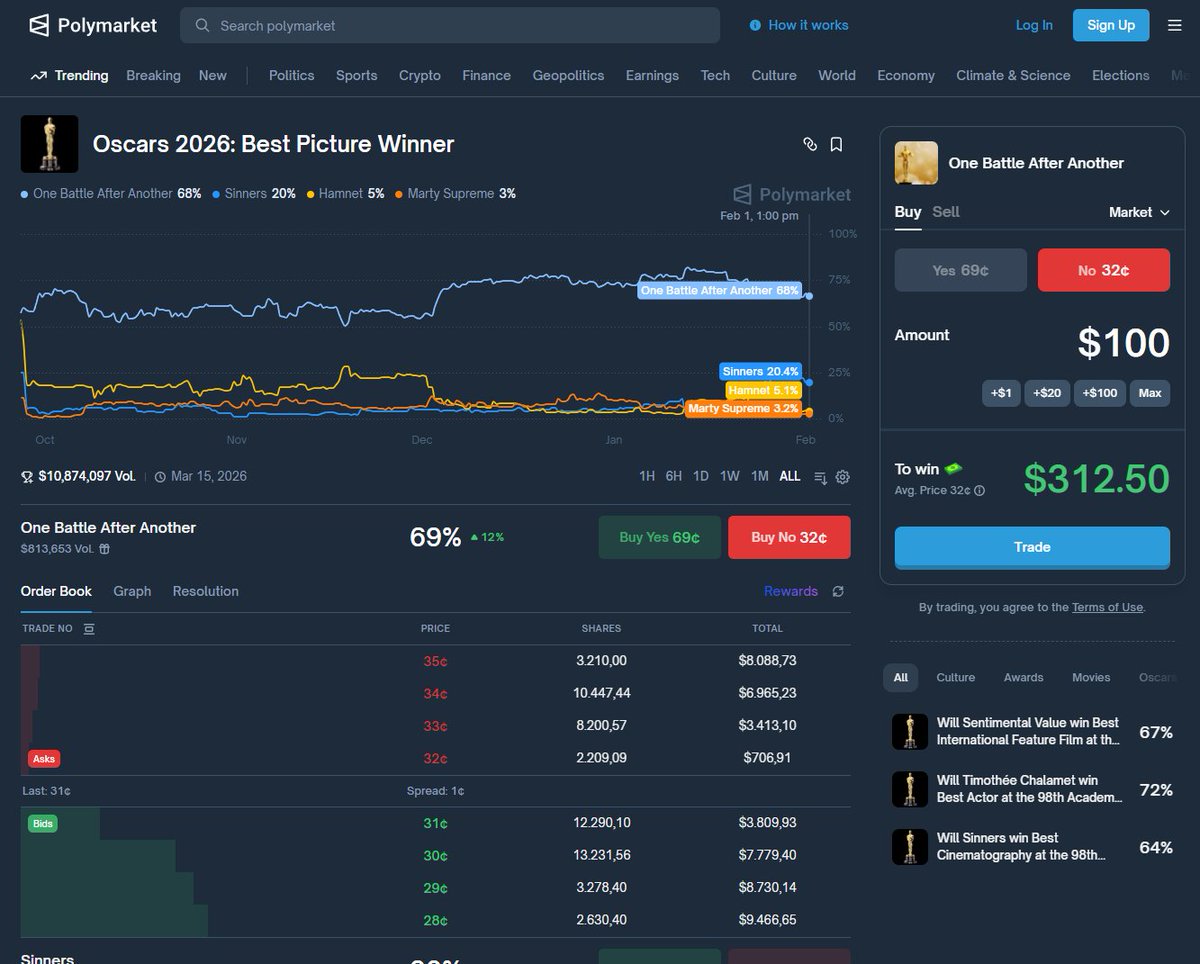Select the 1W chart range
This screenshot has width=1200, height=964.
point(730,476)
